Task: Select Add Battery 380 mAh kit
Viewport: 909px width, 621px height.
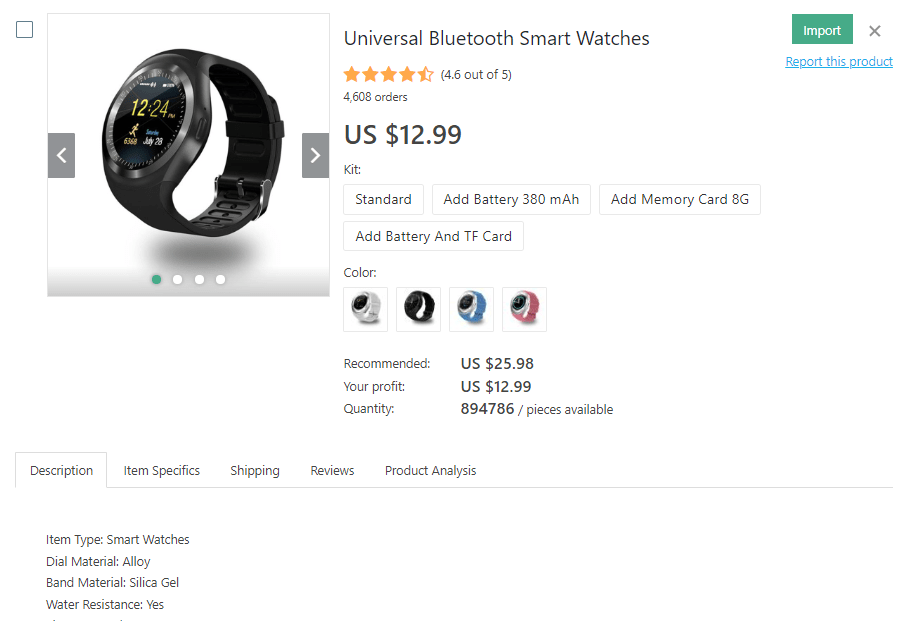Action: (x=511, y=199)
